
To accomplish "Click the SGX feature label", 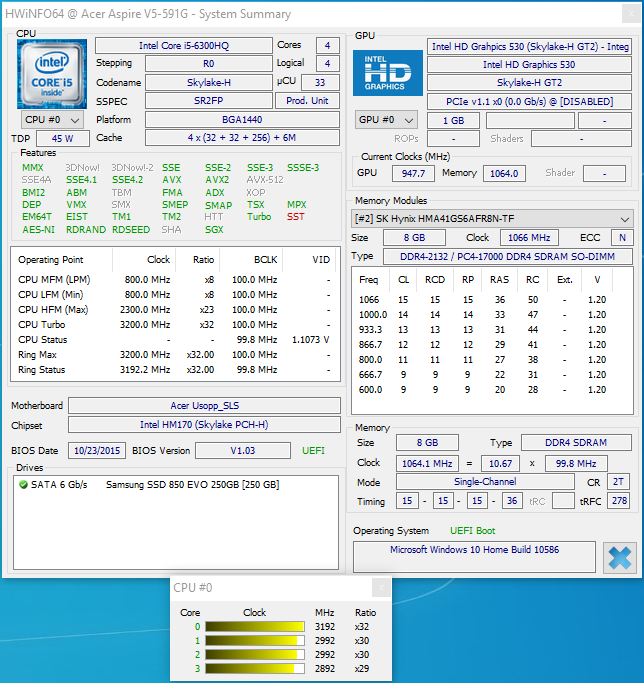I will tap(214, 230).
